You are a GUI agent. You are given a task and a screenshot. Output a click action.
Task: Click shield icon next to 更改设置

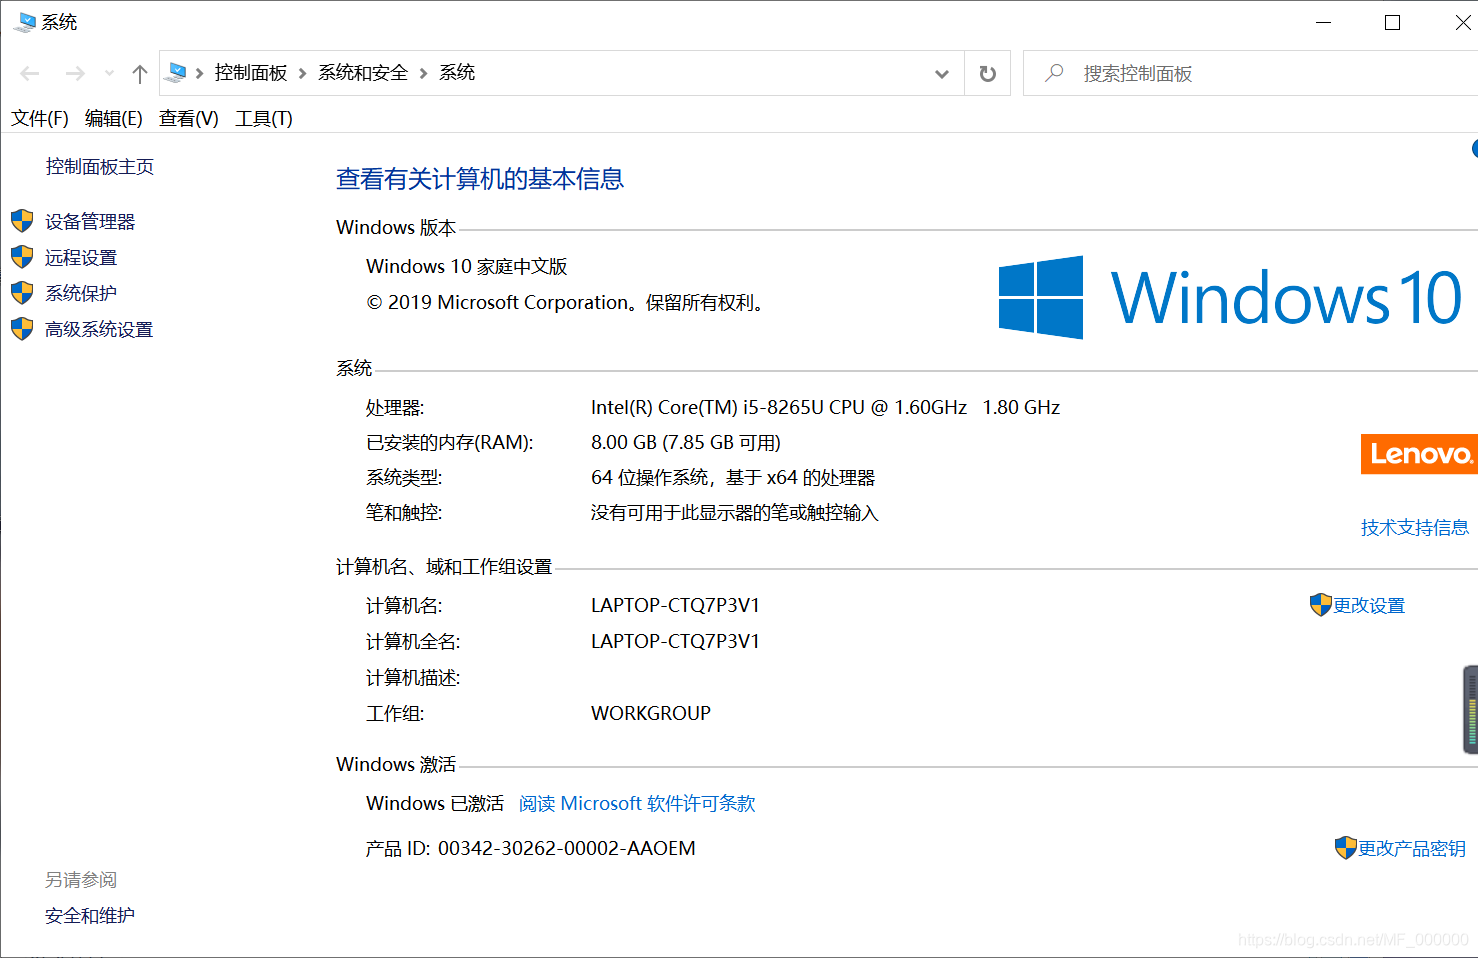[1321, 605]
